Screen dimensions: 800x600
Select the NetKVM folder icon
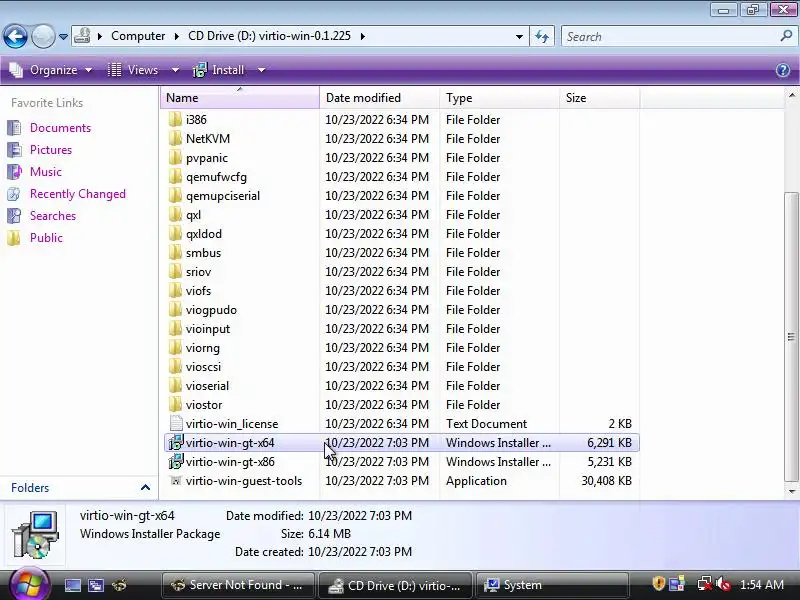175,138
